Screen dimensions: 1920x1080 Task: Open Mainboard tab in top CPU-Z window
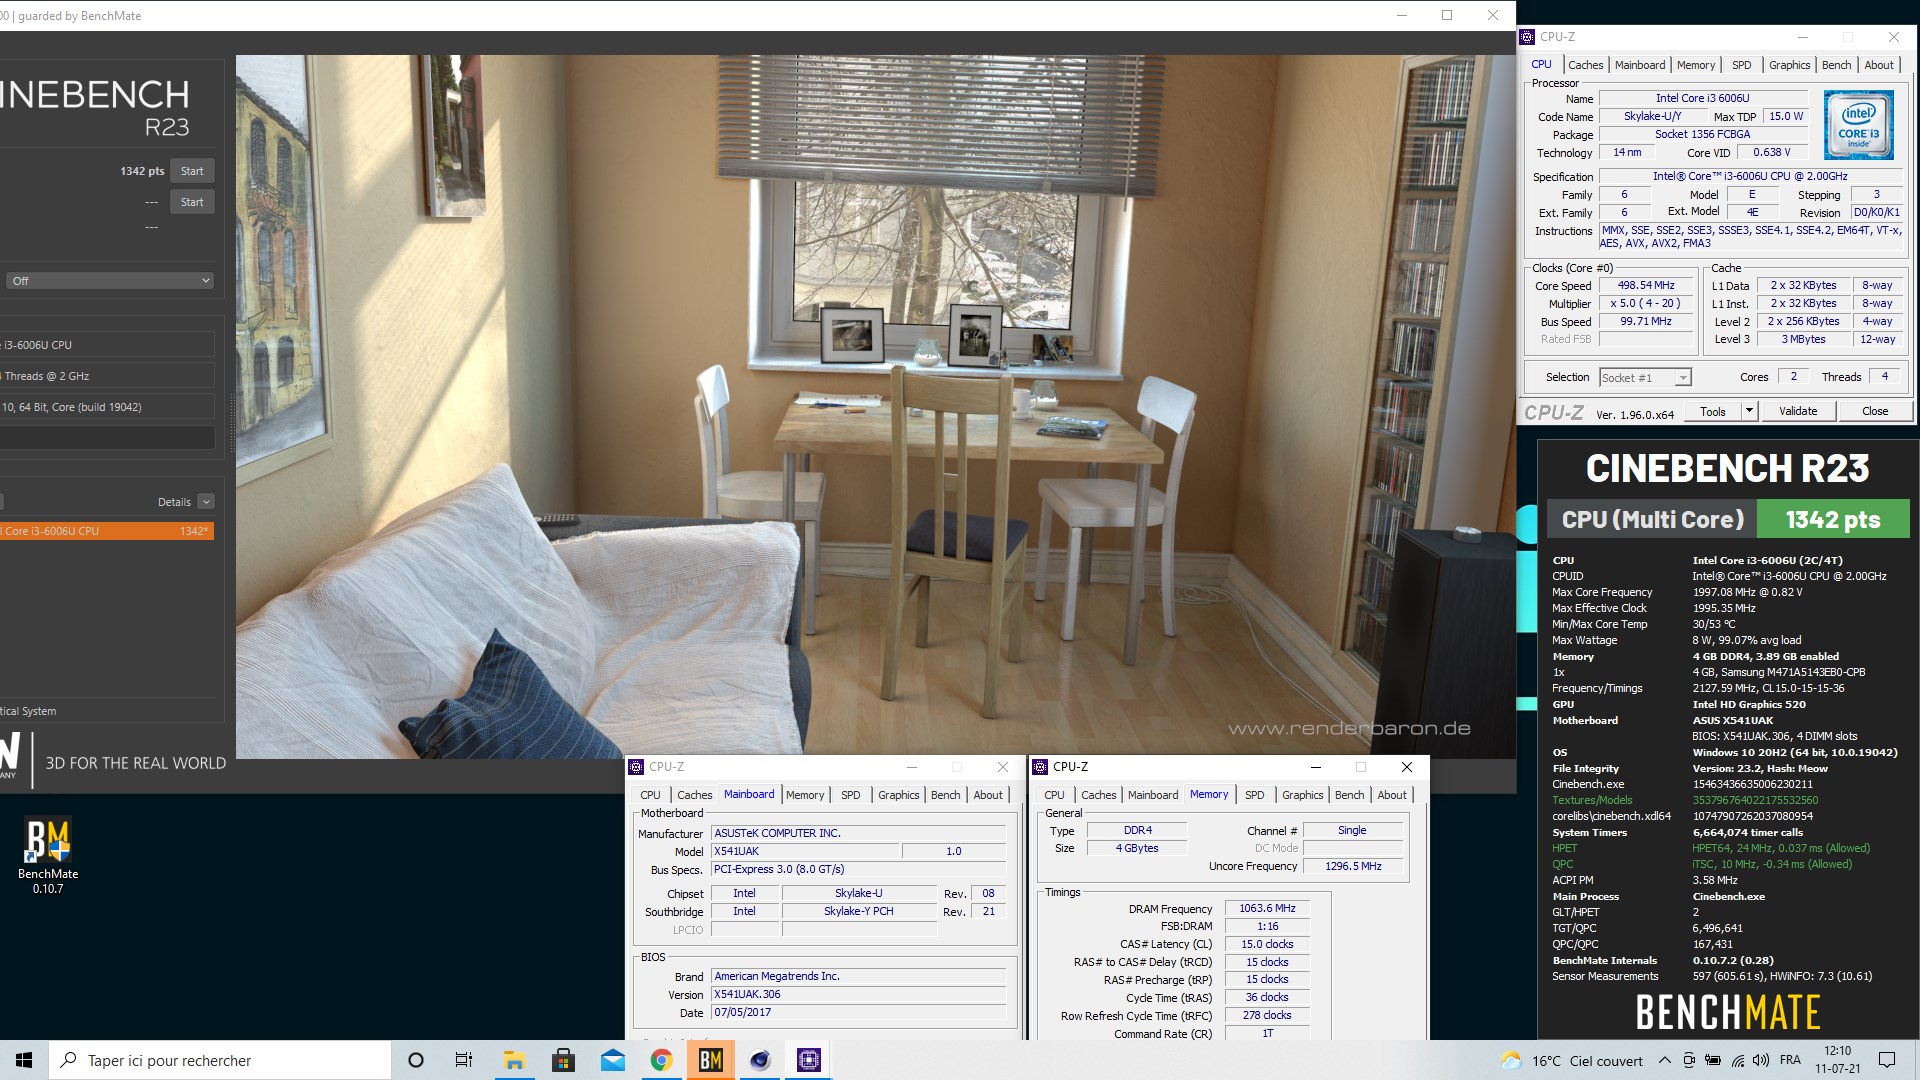(x=1640, y=65)
